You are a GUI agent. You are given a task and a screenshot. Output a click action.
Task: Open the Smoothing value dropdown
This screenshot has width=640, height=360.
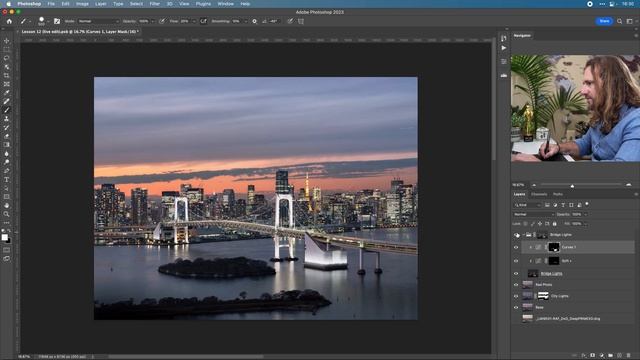tap(246, 21)
